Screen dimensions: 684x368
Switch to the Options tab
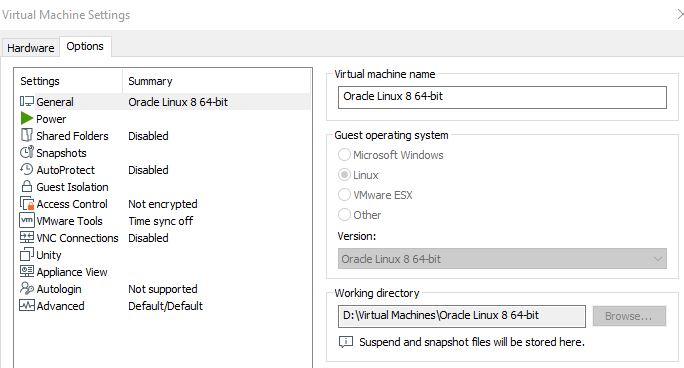pos(85,46)
